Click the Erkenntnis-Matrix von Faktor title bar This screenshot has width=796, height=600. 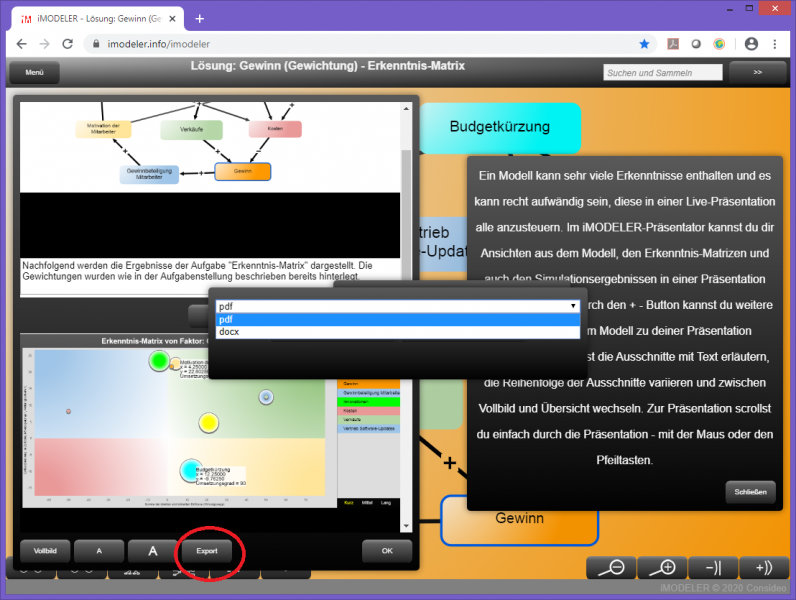tap(155, 341)
